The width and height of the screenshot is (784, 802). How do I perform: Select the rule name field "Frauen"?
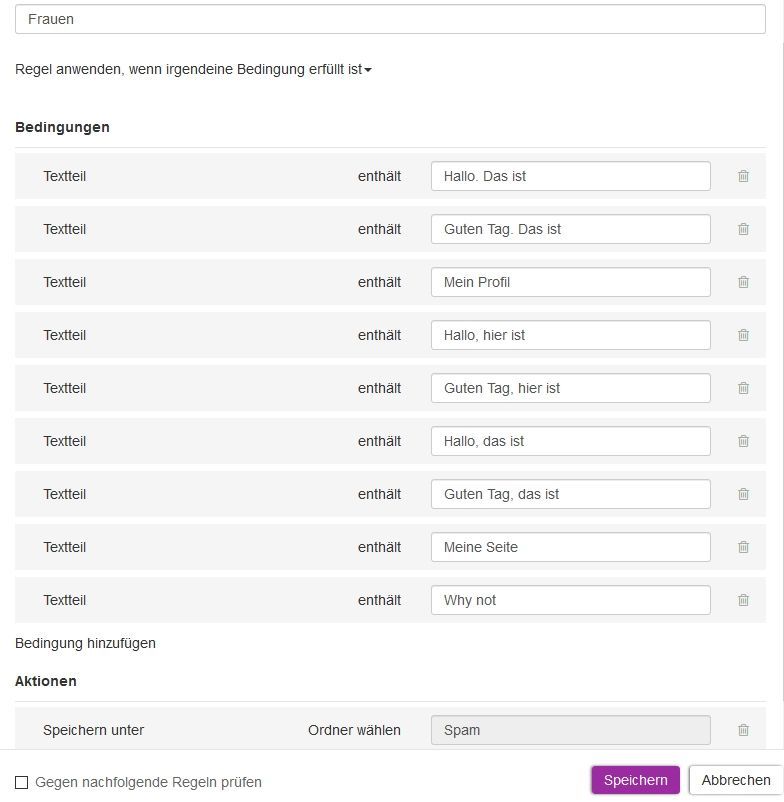pyautogui.click(x=392, y=18)
